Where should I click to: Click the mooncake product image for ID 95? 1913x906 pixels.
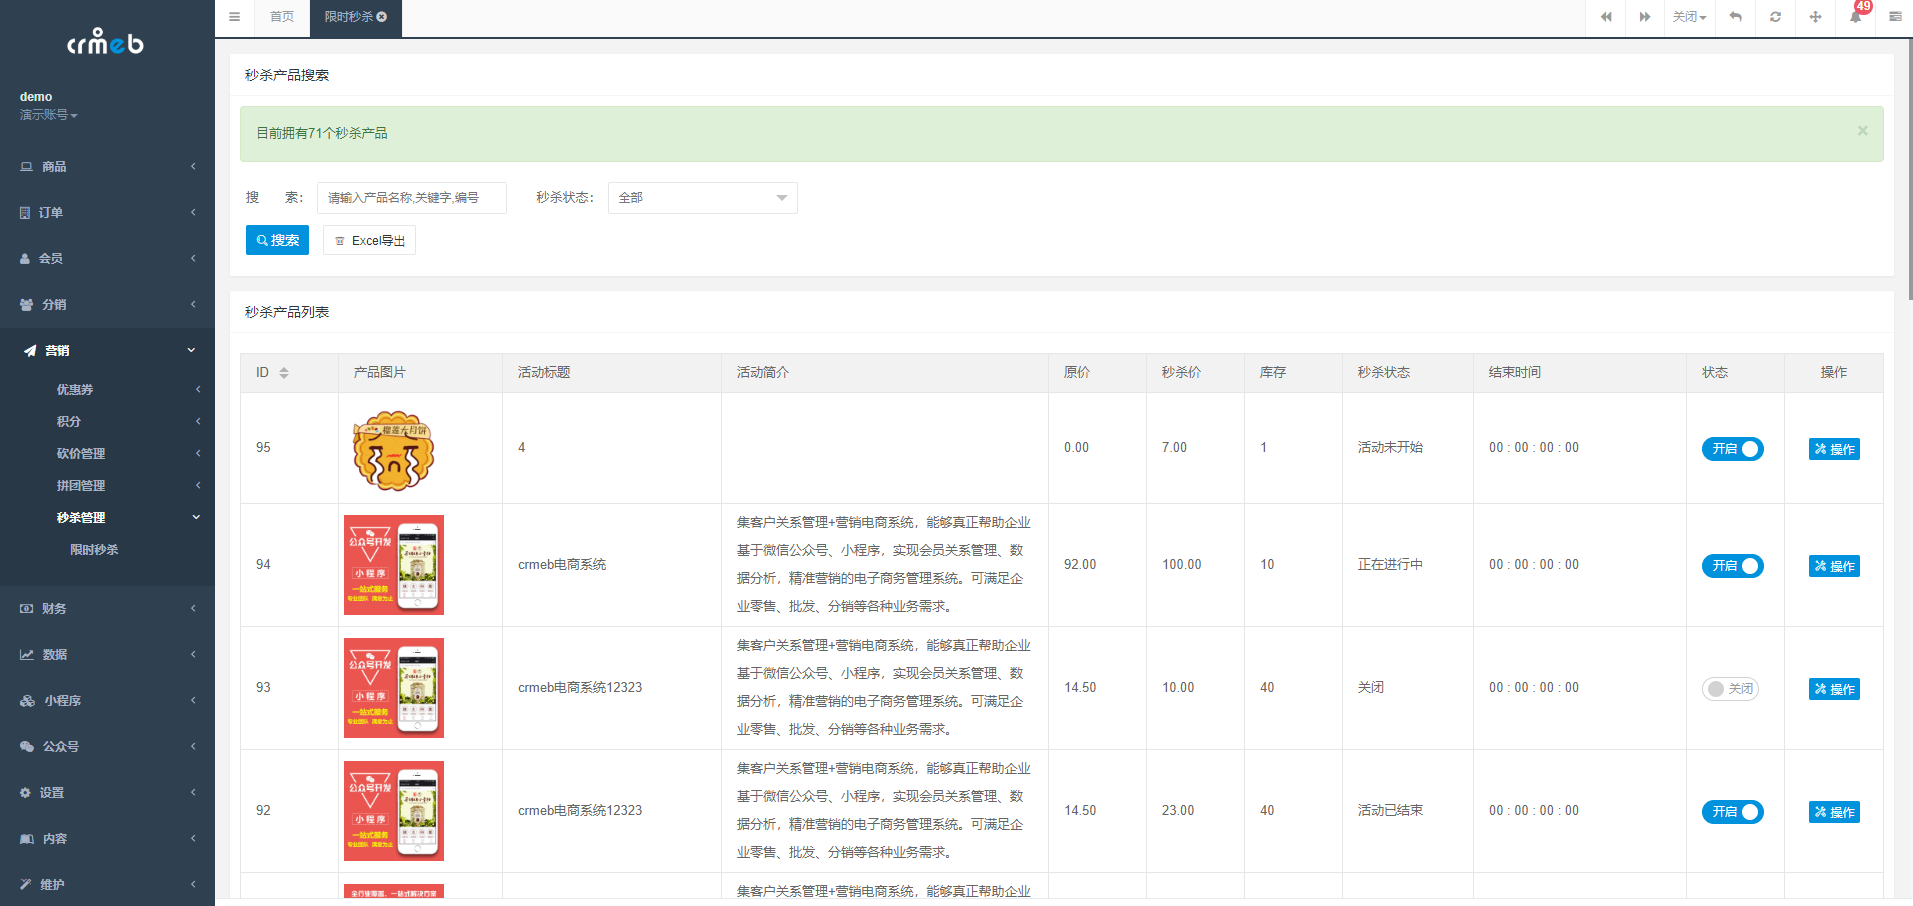coord(394,451)
